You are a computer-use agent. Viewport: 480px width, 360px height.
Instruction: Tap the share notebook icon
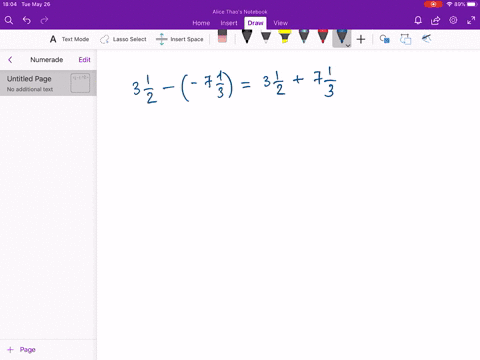tap(435, 20)
